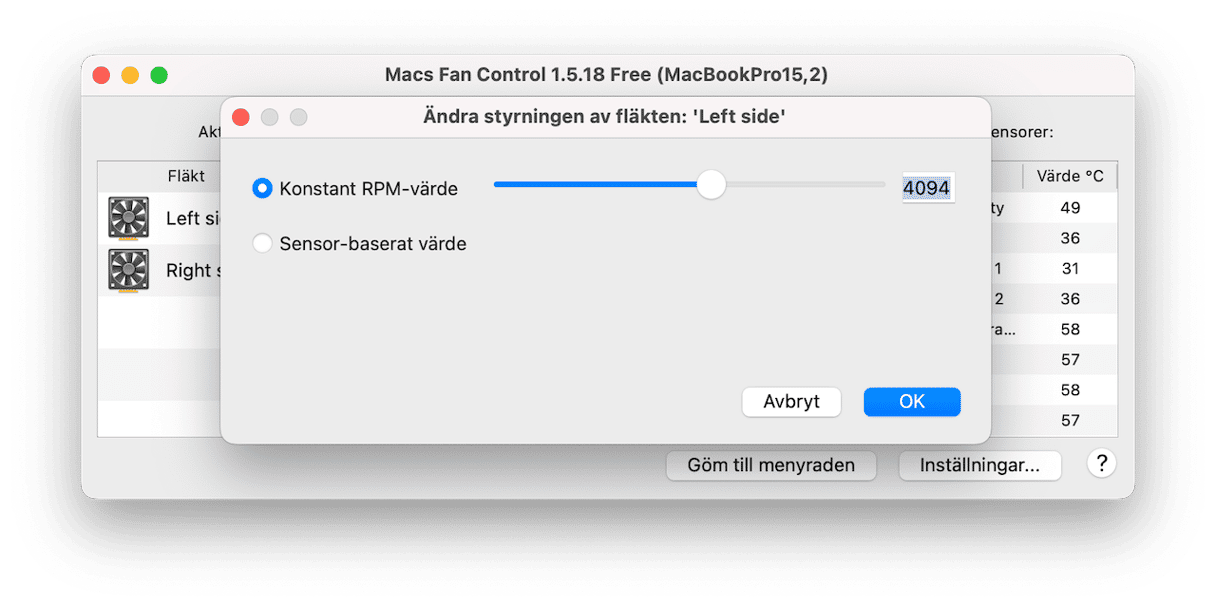Viewport: 1216px width, 606px height.
Task: Select Sensor-baserat värde radio button
Action: (x=262, y=243)
